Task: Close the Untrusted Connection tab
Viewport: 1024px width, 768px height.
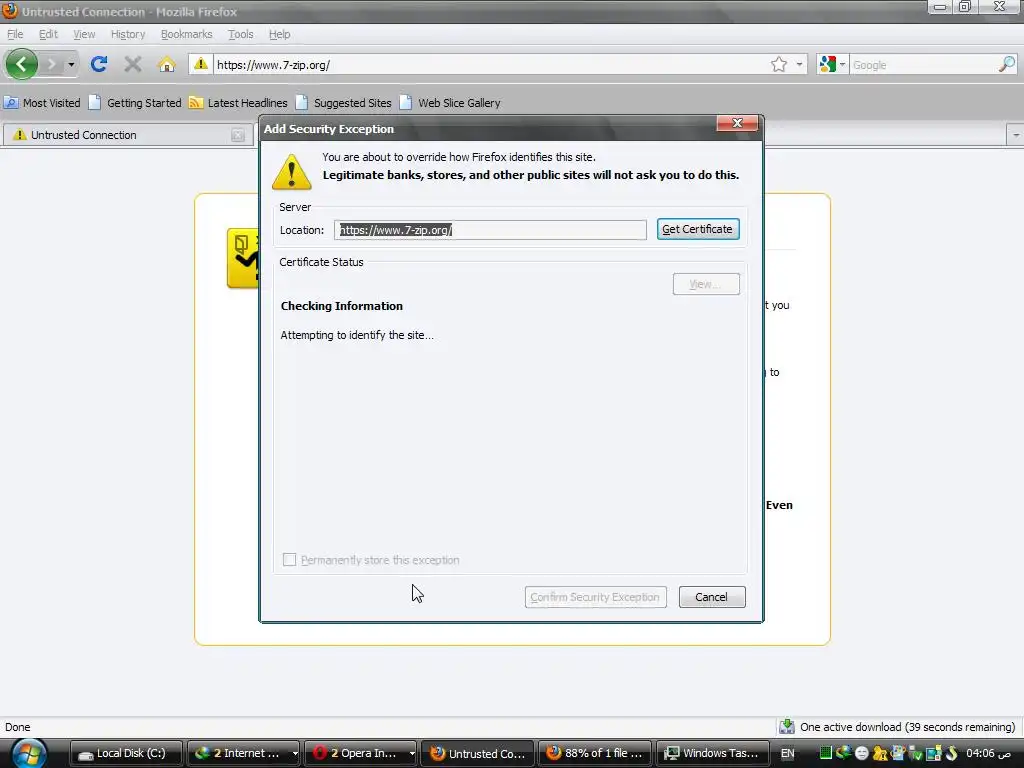Action: coord(238,135)
